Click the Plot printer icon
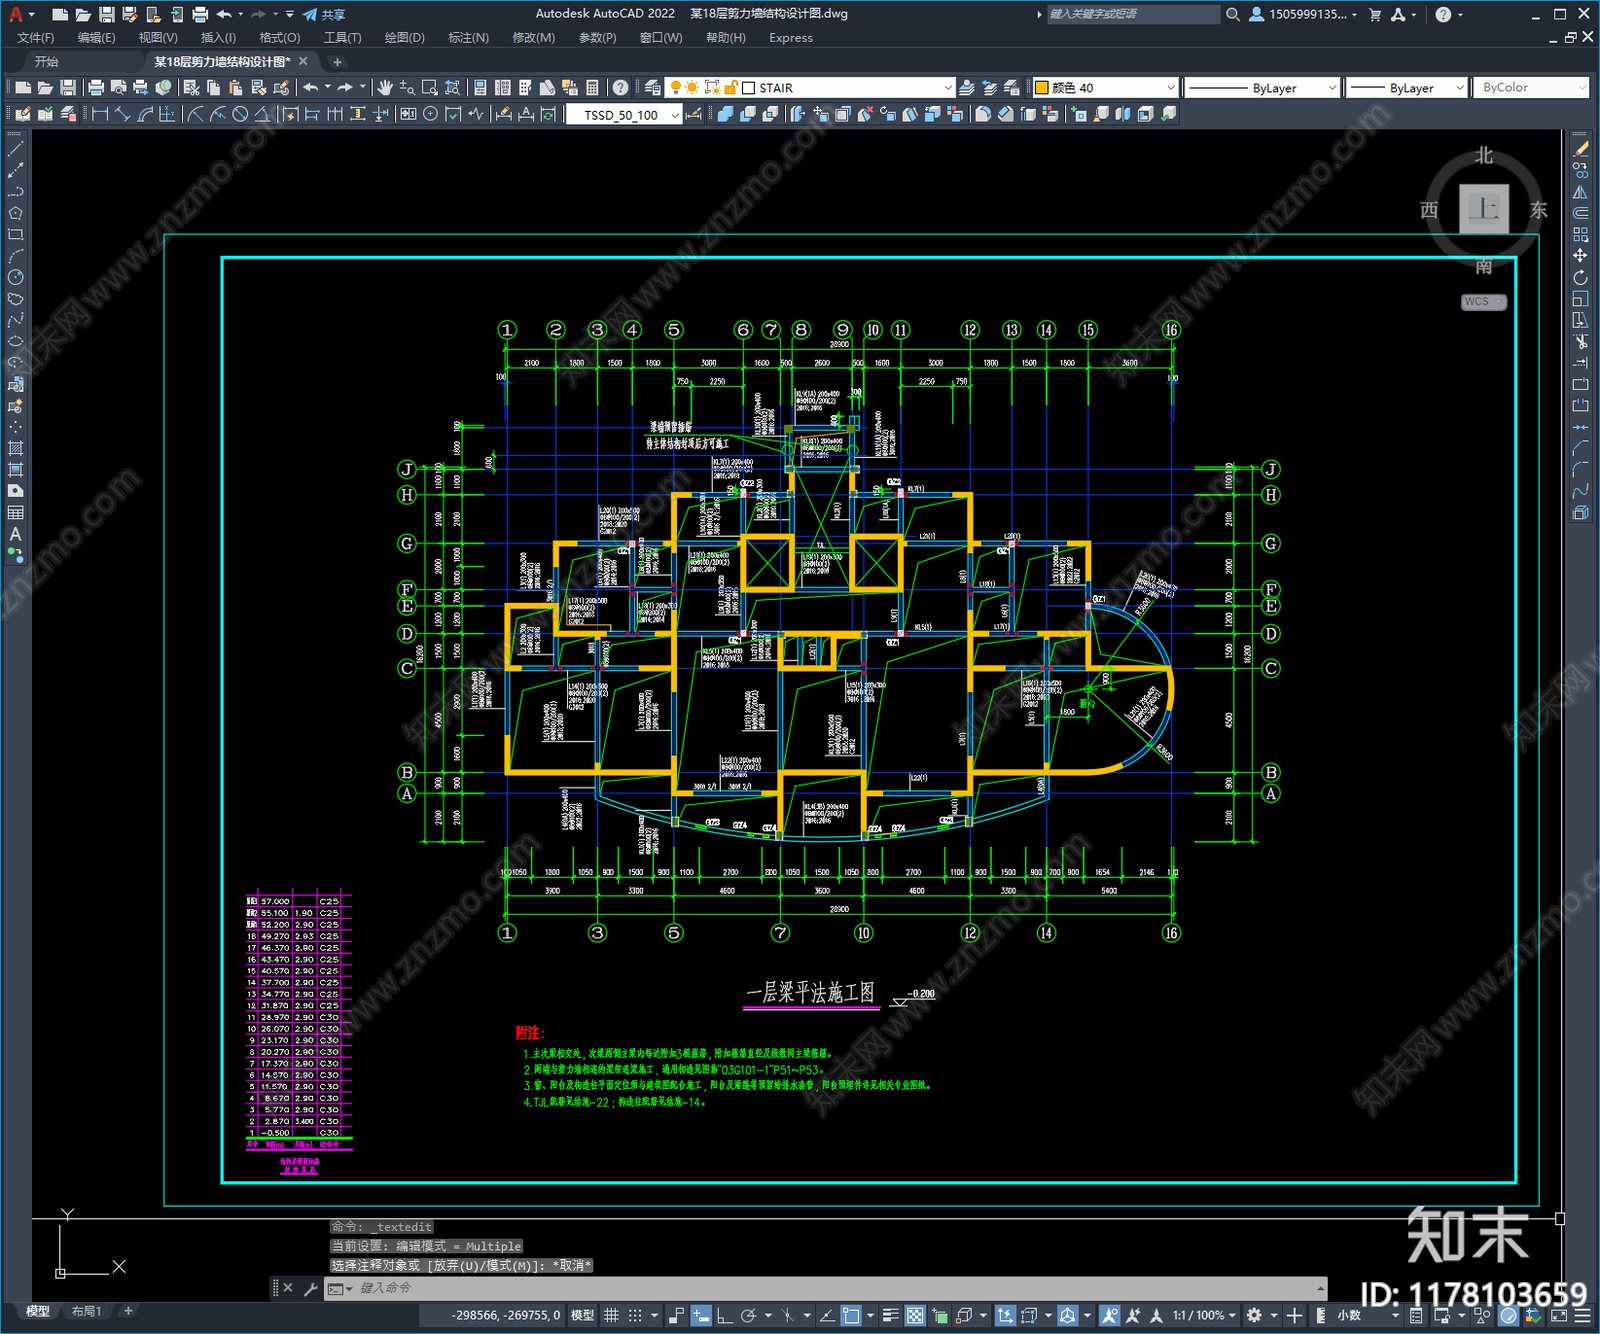1600x1334 pixels. [96, 88]
